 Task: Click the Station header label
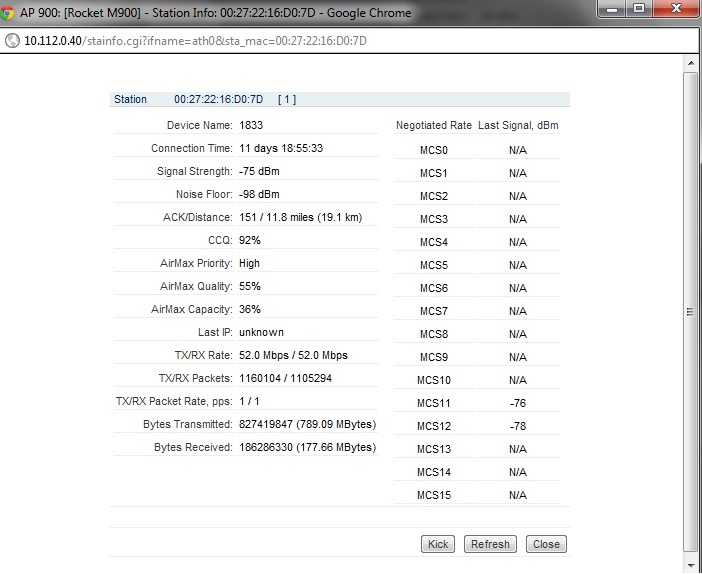[130, 99]
